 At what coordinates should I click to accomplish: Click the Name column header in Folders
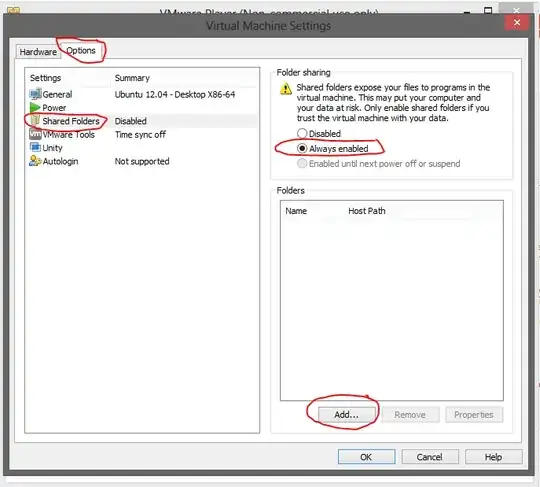[296, 211]
